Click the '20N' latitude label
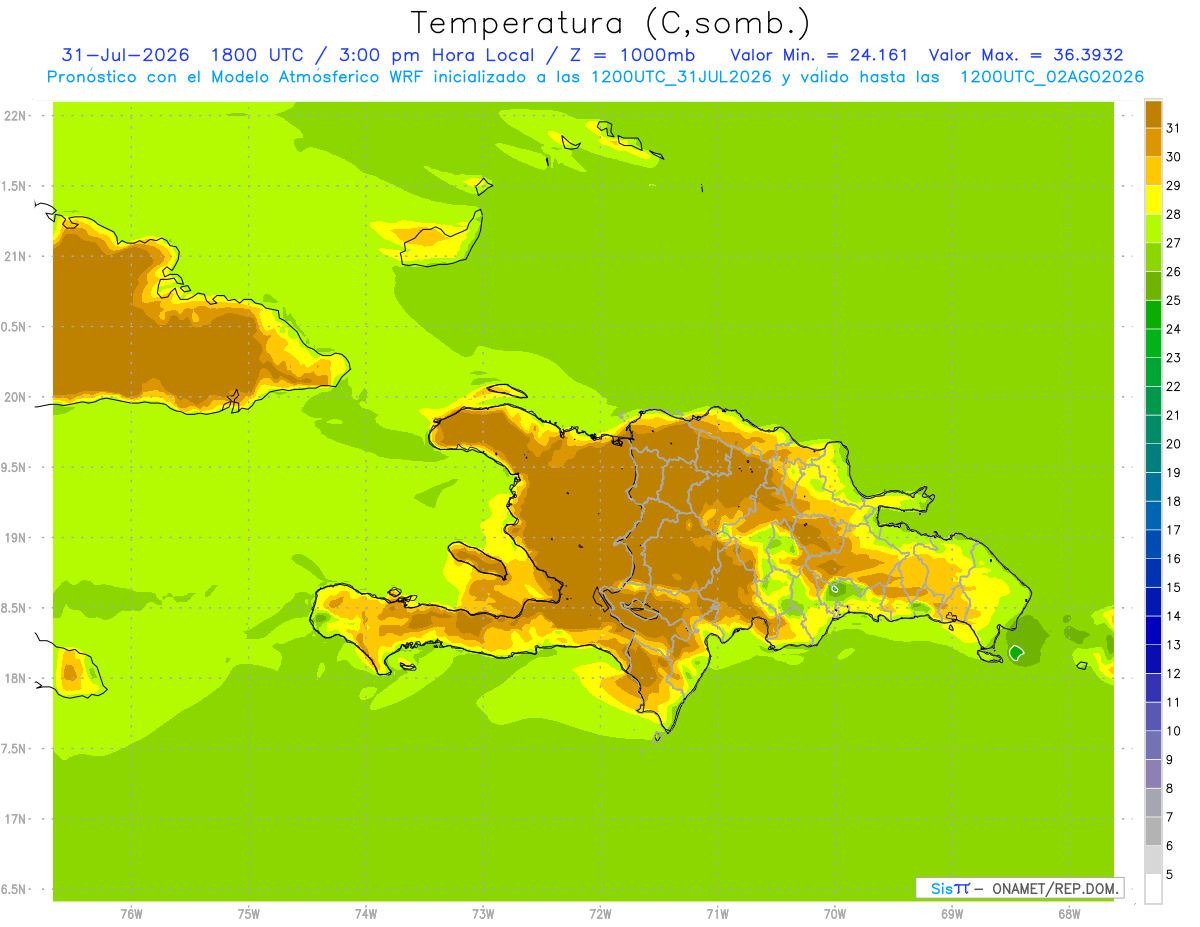Image resolution: width=1200 pixels, height=927 pixels. click(14, 397)
